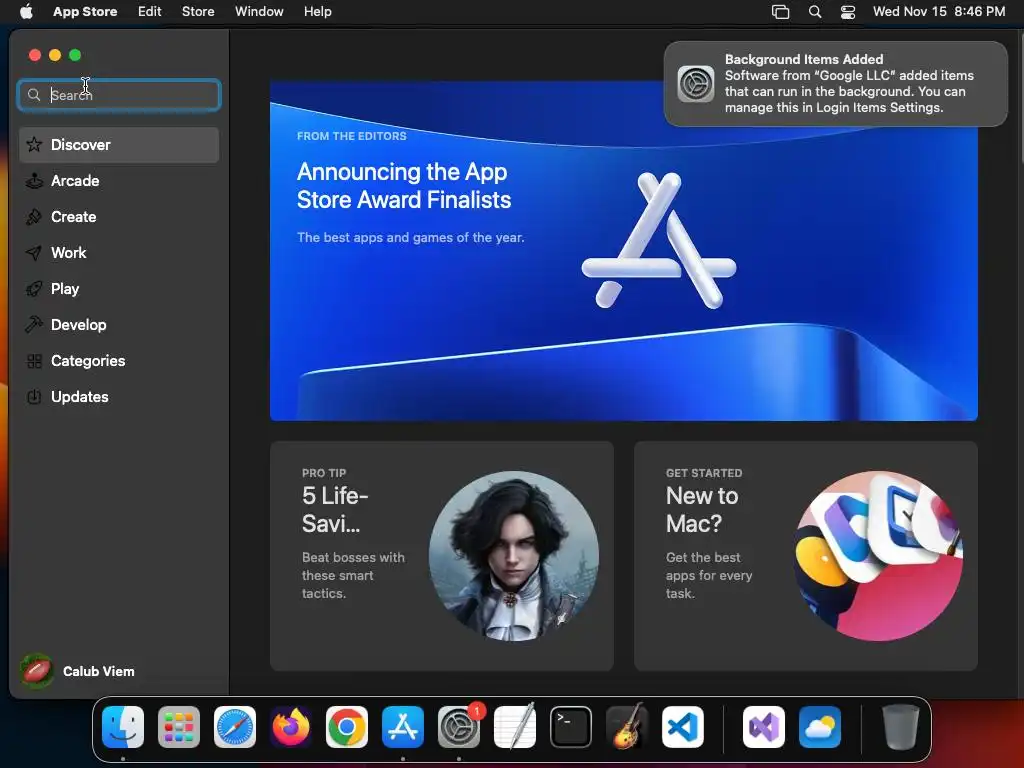Open Trash from the Dock
Screen dimensions: 1024x768
click(x=901, y=727)
